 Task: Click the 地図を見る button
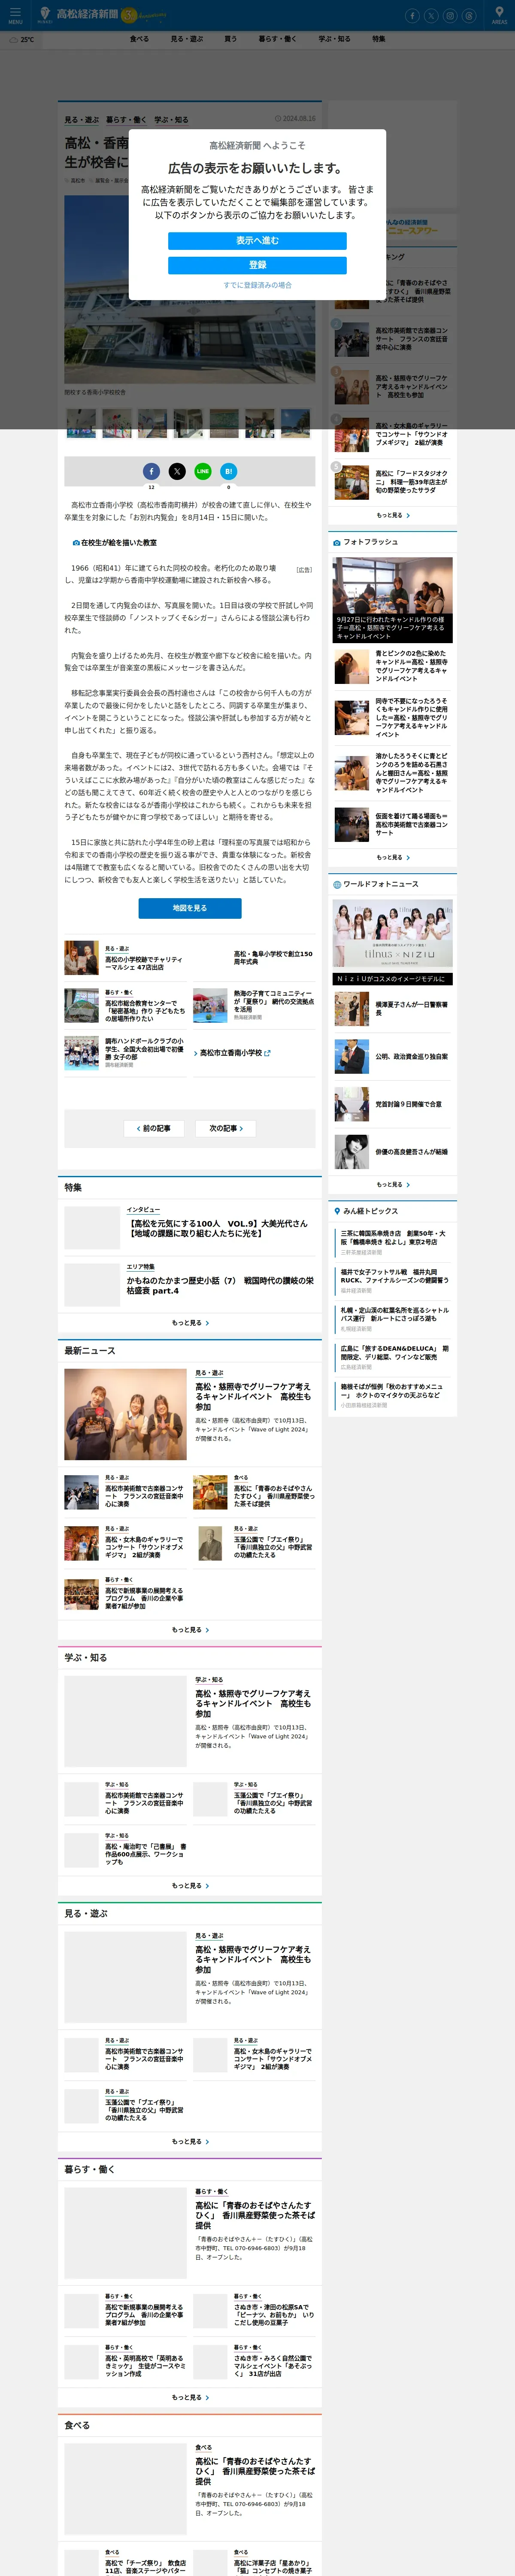click(x=190, y=908)
